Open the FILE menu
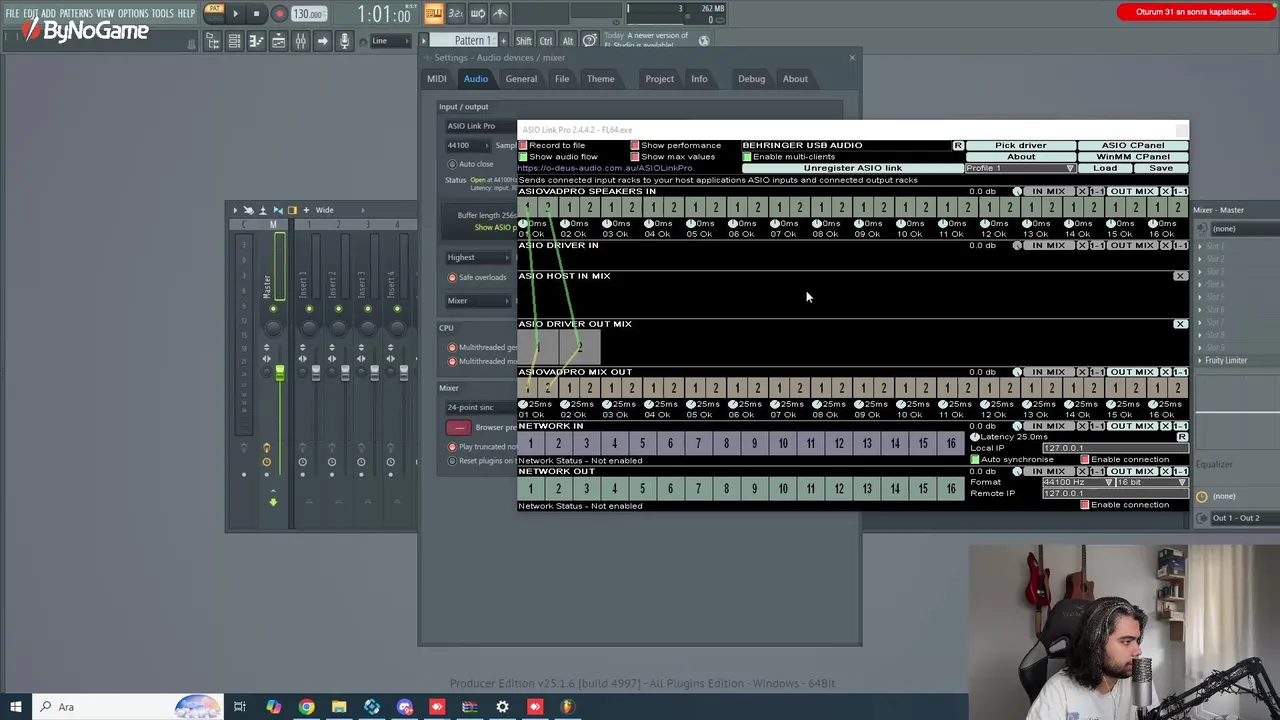The height and width of the screenshot is (720, 1280). coord(12,13)
